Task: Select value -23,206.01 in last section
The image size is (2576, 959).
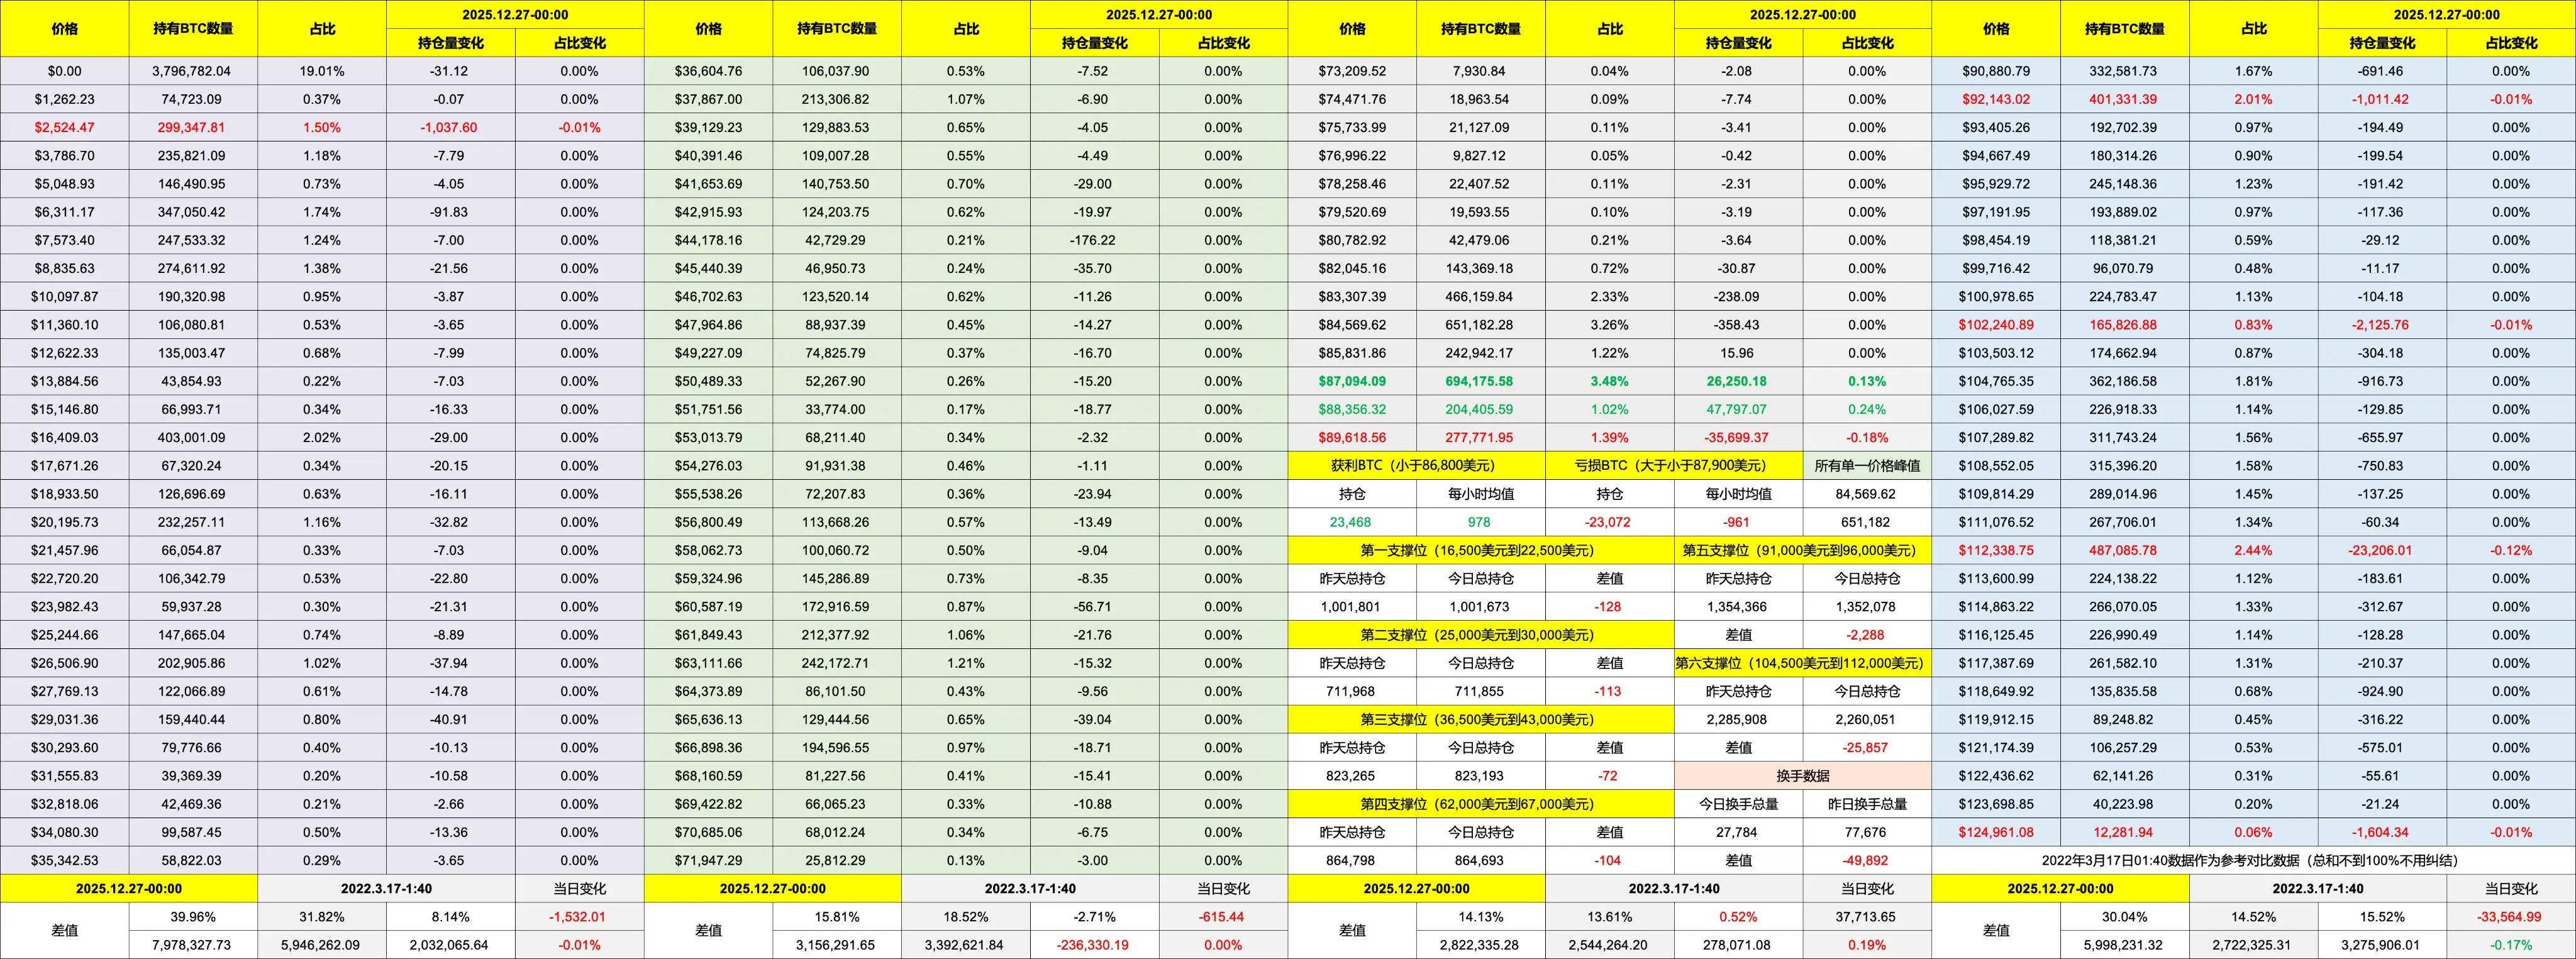Action: [2381, 550]
